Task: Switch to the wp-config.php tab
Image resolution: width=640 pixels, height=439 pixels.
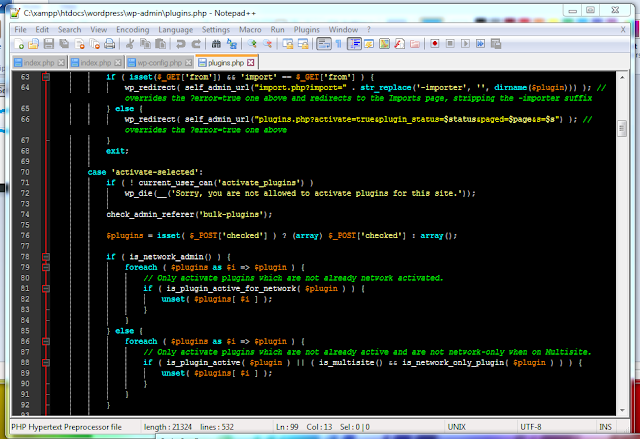Action: [x=159, y=63]
